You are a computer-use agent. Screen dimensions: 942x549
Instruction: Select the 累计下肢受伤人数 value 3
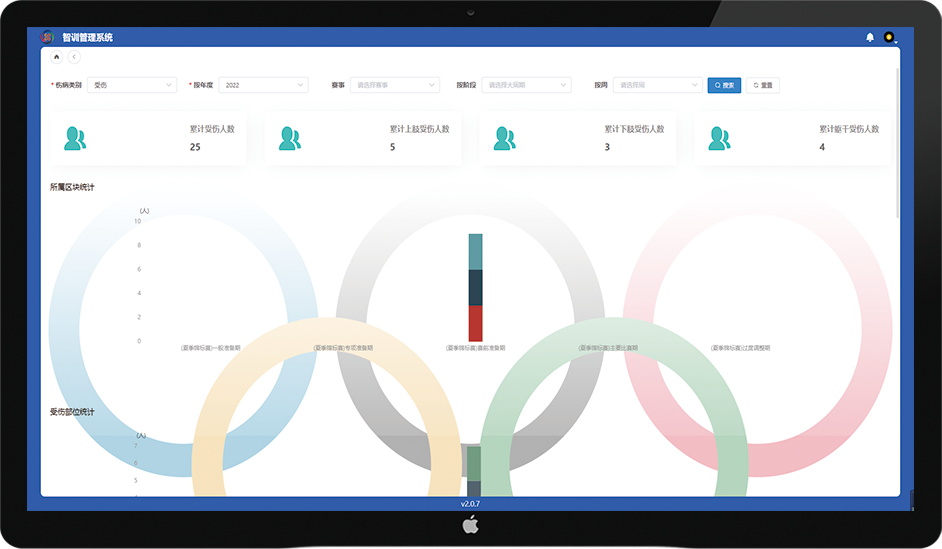[x=607, y=147]
